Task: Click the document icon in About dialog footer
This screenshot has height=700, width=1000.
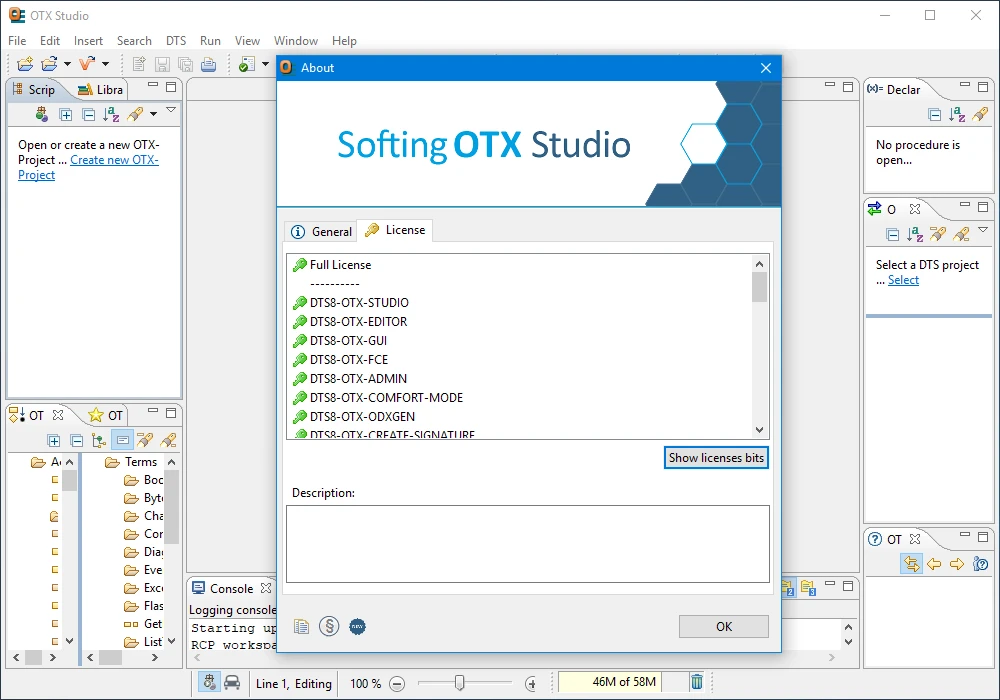Action: (302, 627)
